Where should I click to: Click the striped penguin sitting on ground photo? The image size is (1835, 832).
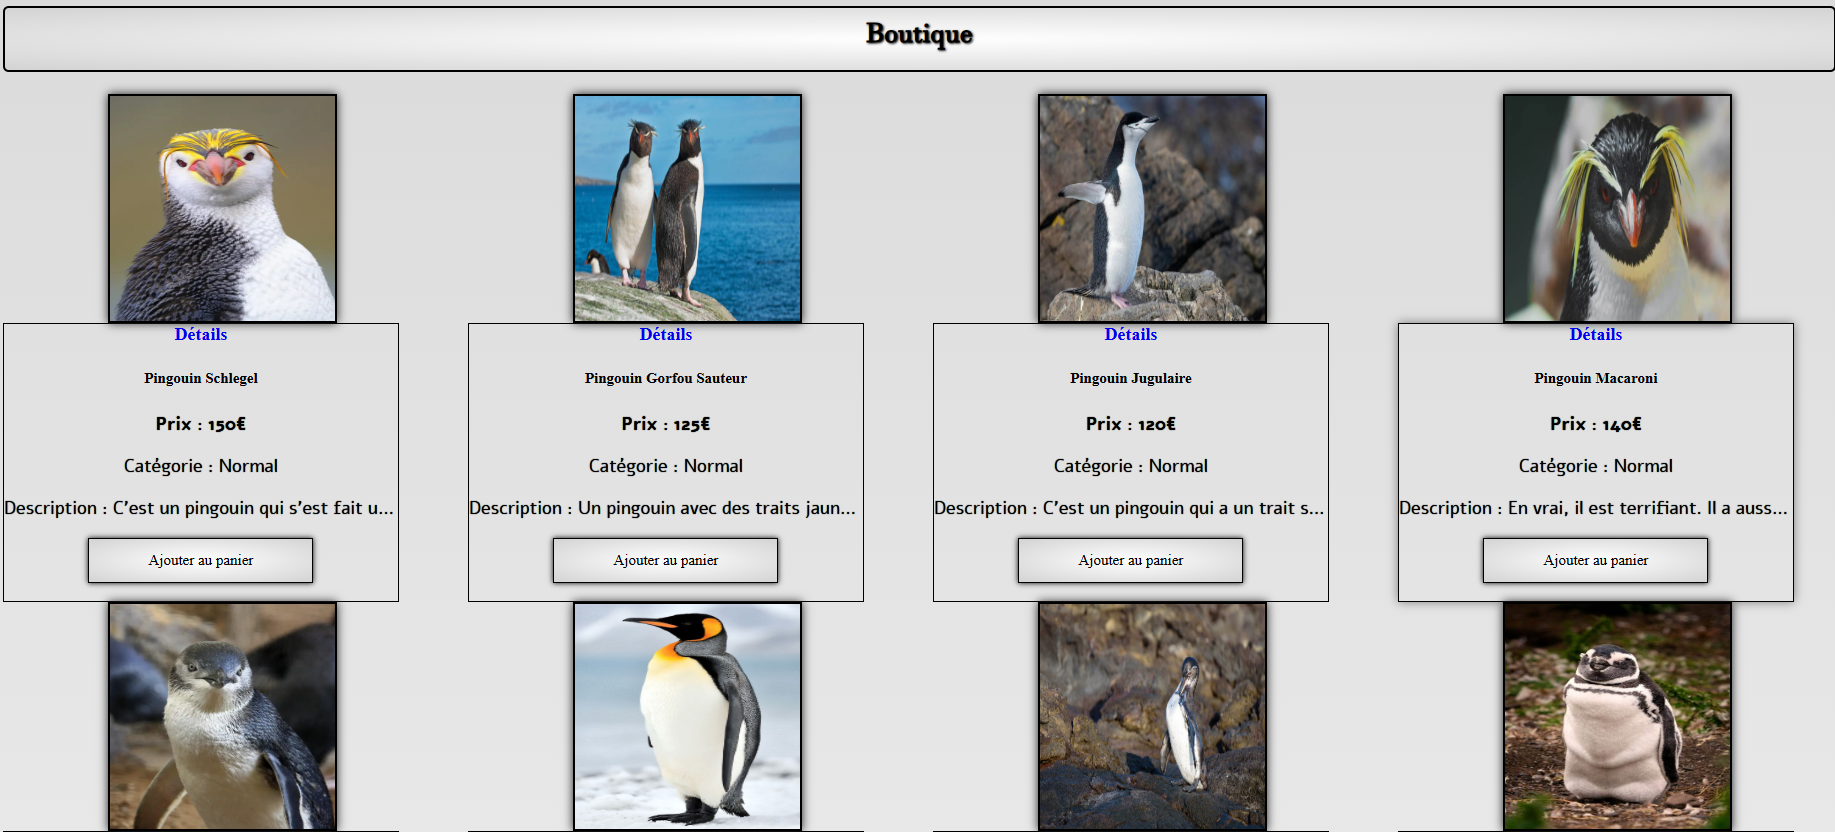coord(1617,716)
